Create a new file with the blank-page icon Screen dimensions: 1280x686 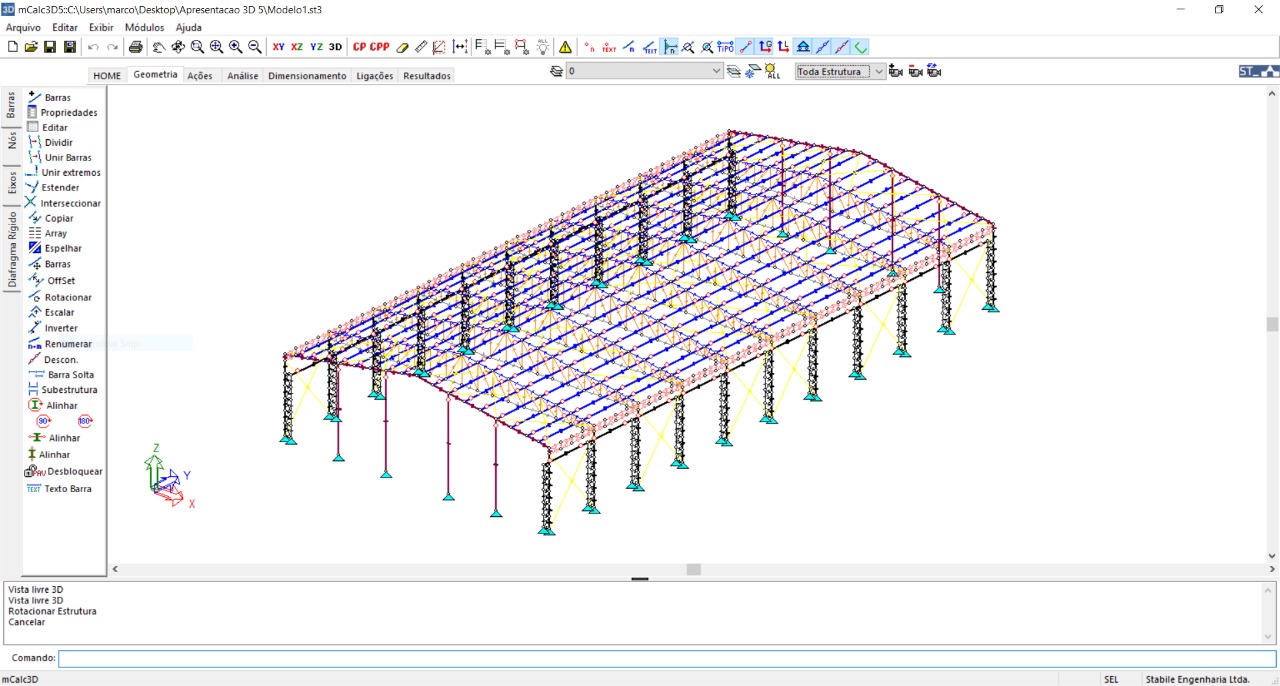(x=12, y=47)
